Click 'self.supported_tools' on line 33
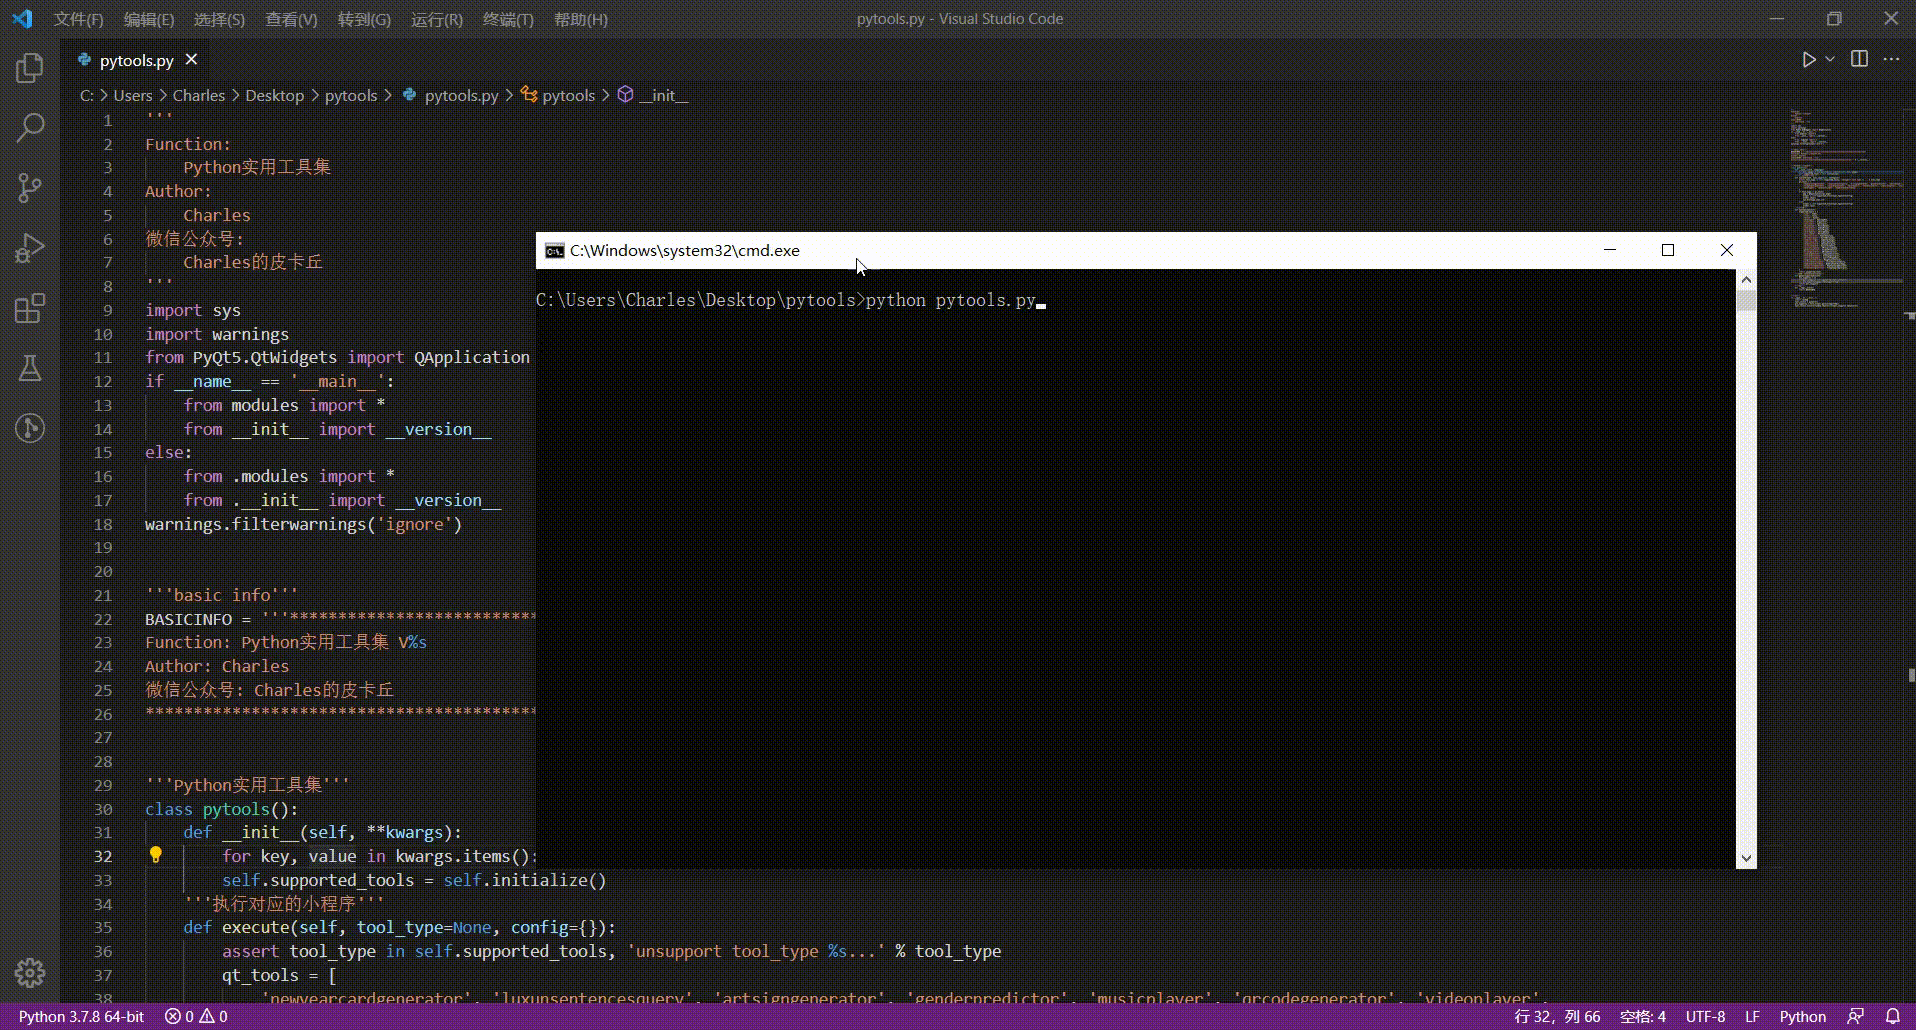Screen dimensions: 1916x1030 point(318,880)
